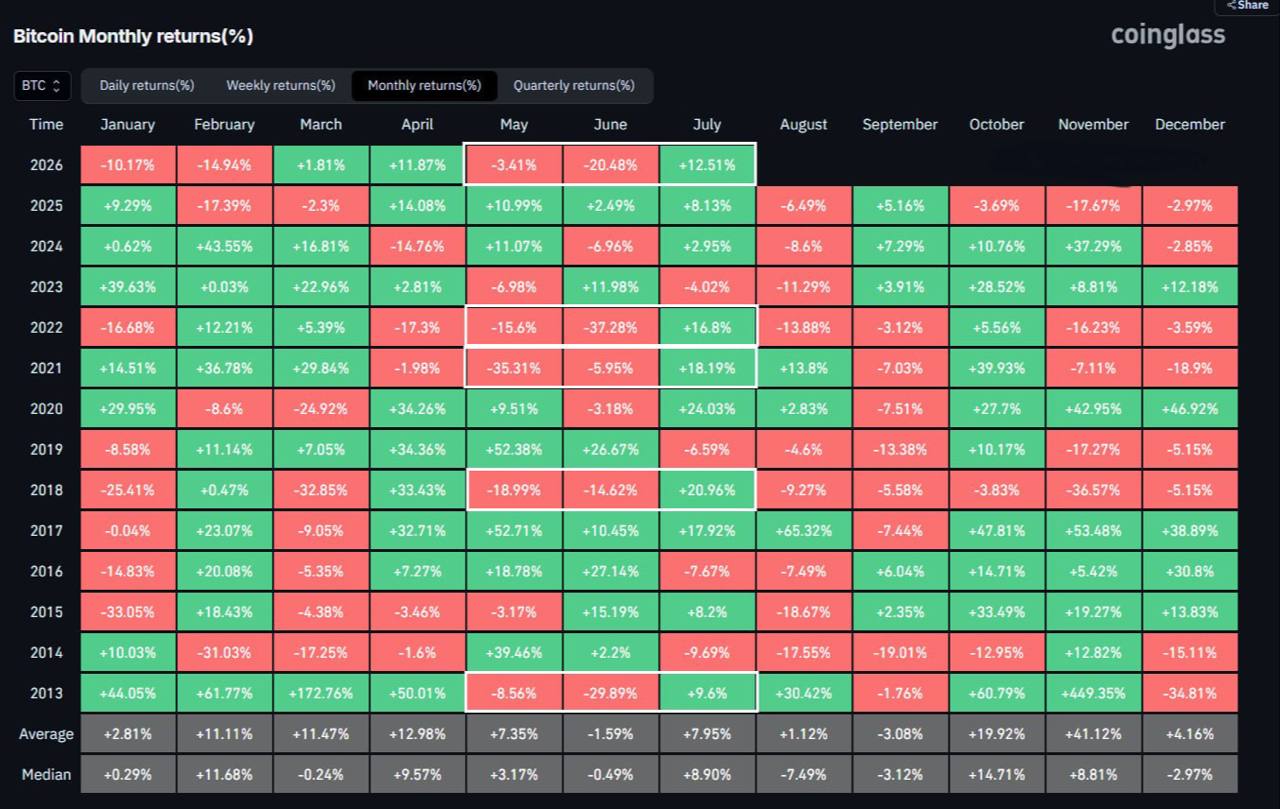Screen dimensions: 1280x809
Task: Click the Bitcoin Monthly returns(%) title
Action: coord(133,37)
